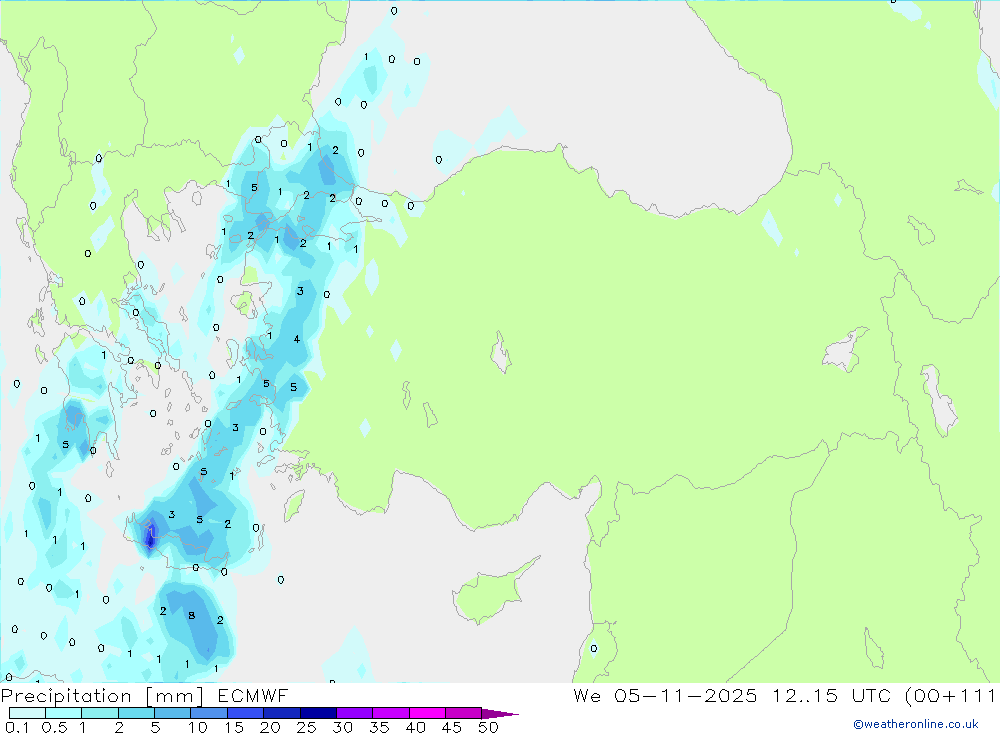This screenshot has height=733, width=1000.
Task: Click legend scale label '45'
Action: click(x=452, y=727)
